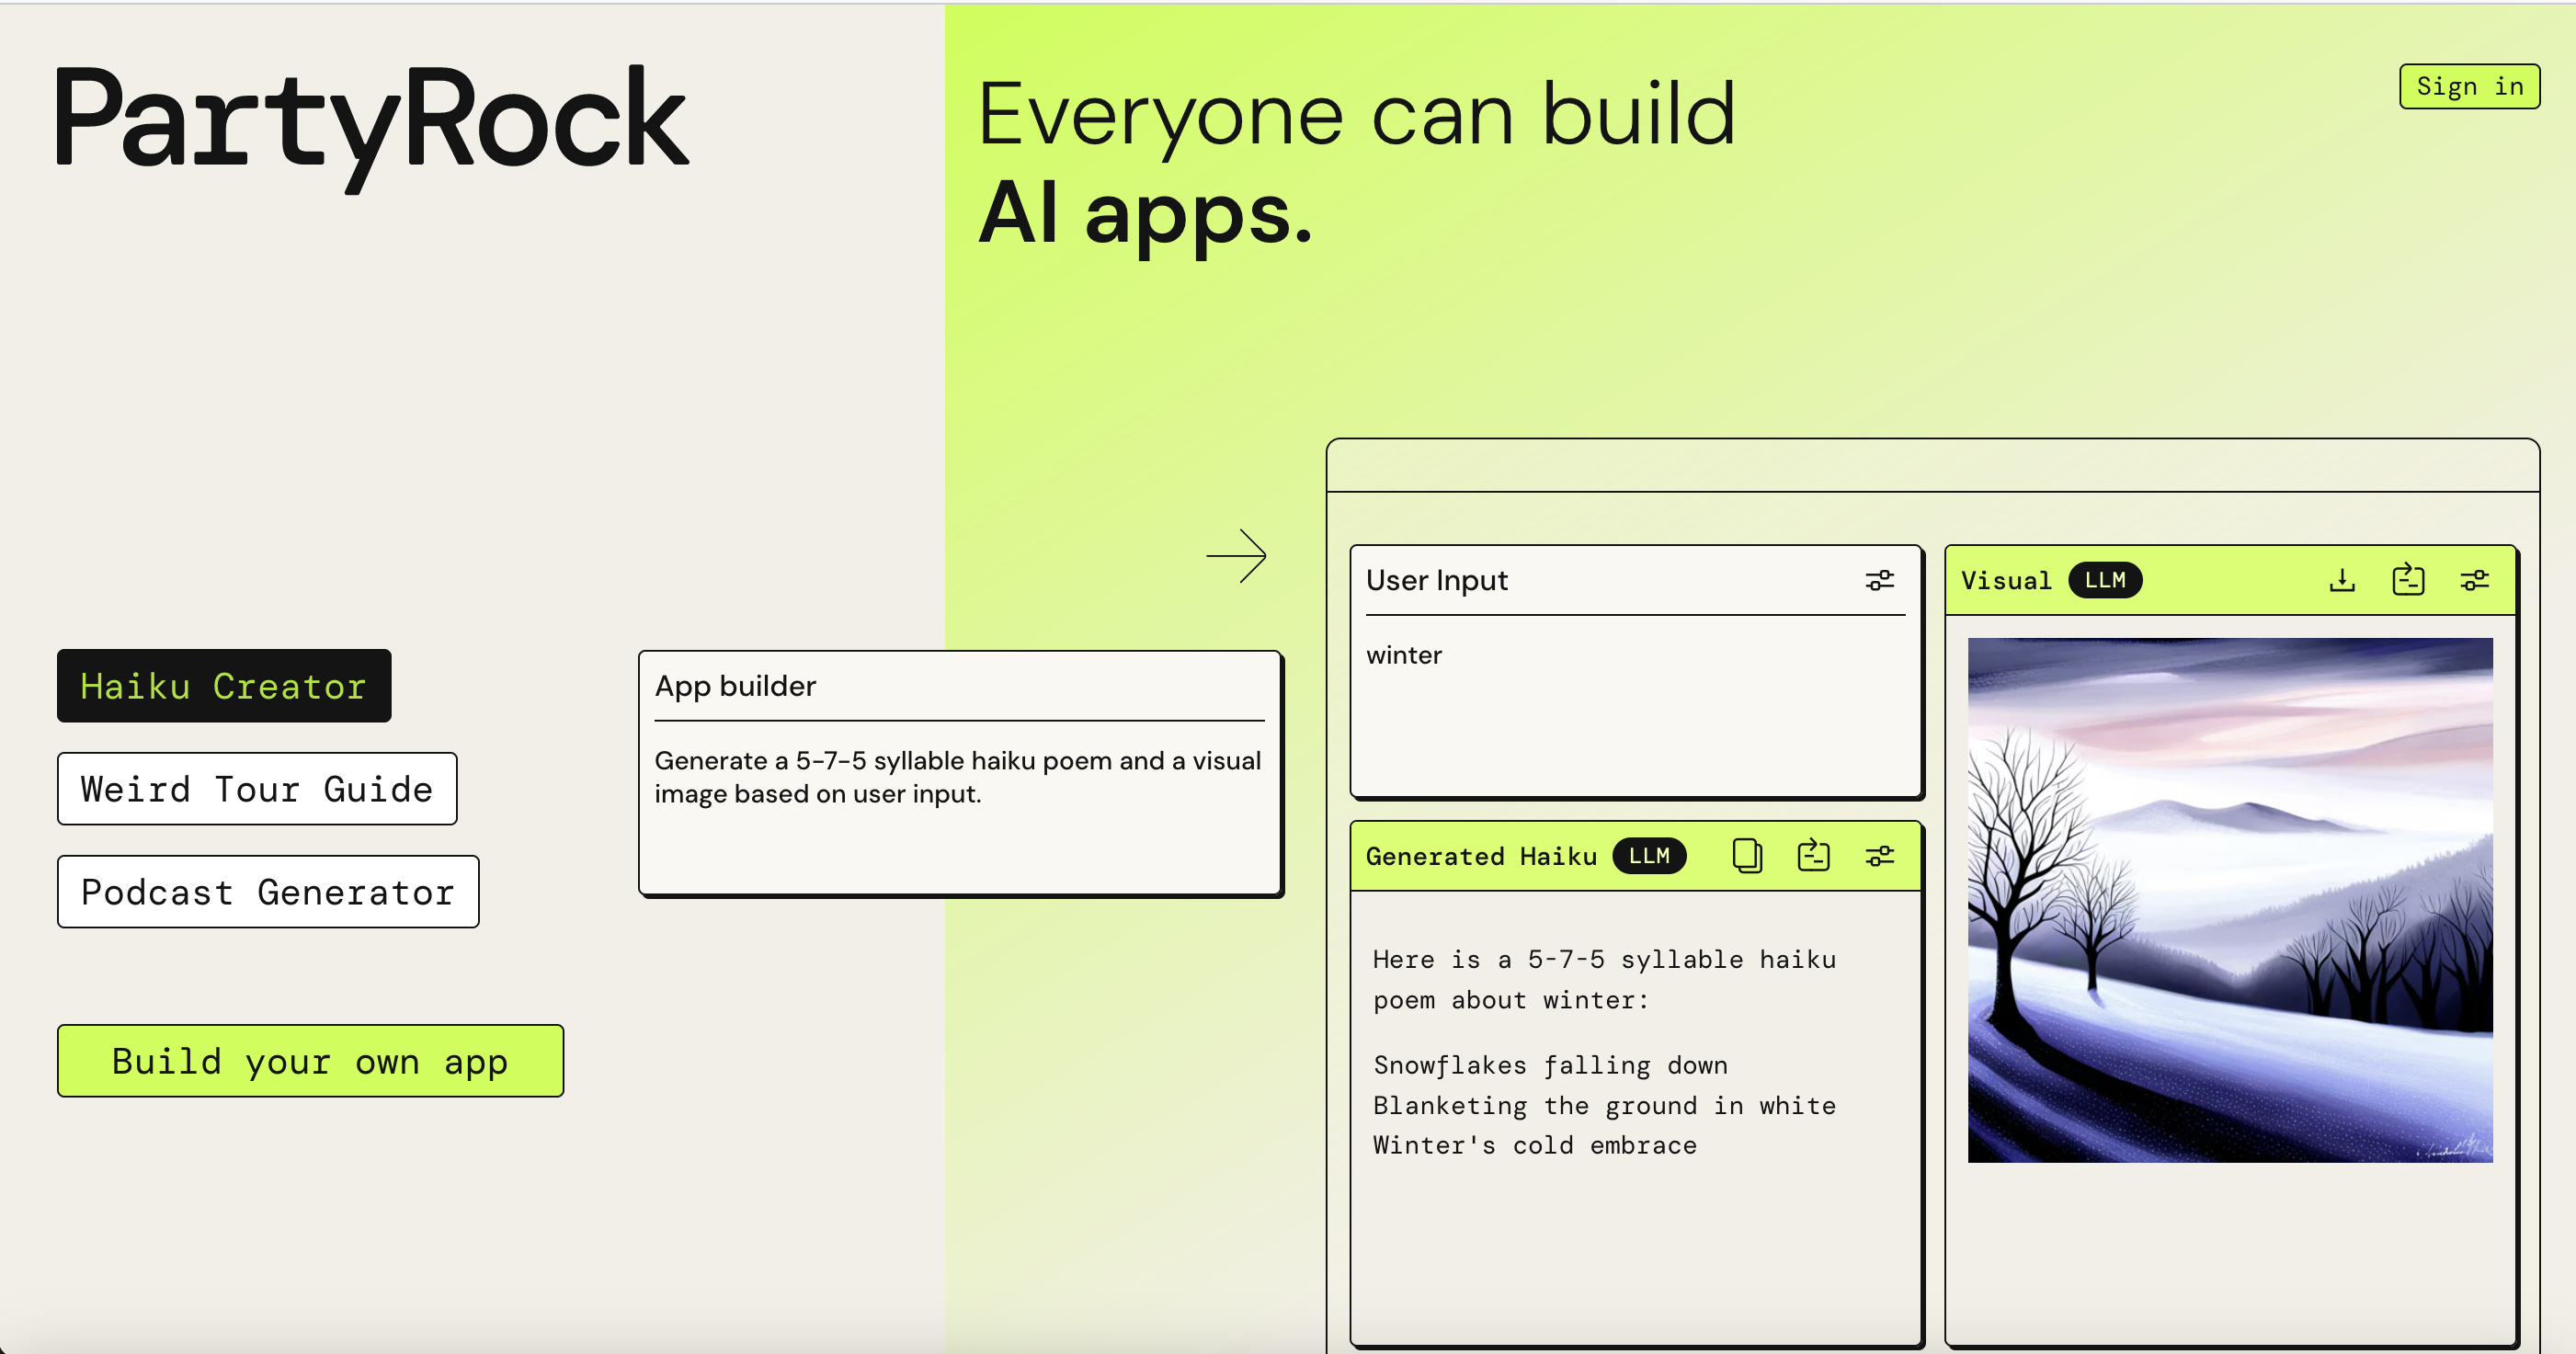Open the Visual widget settings sliders
Viewport: 2576px width, 1354px height.
tap(2474, 580)
